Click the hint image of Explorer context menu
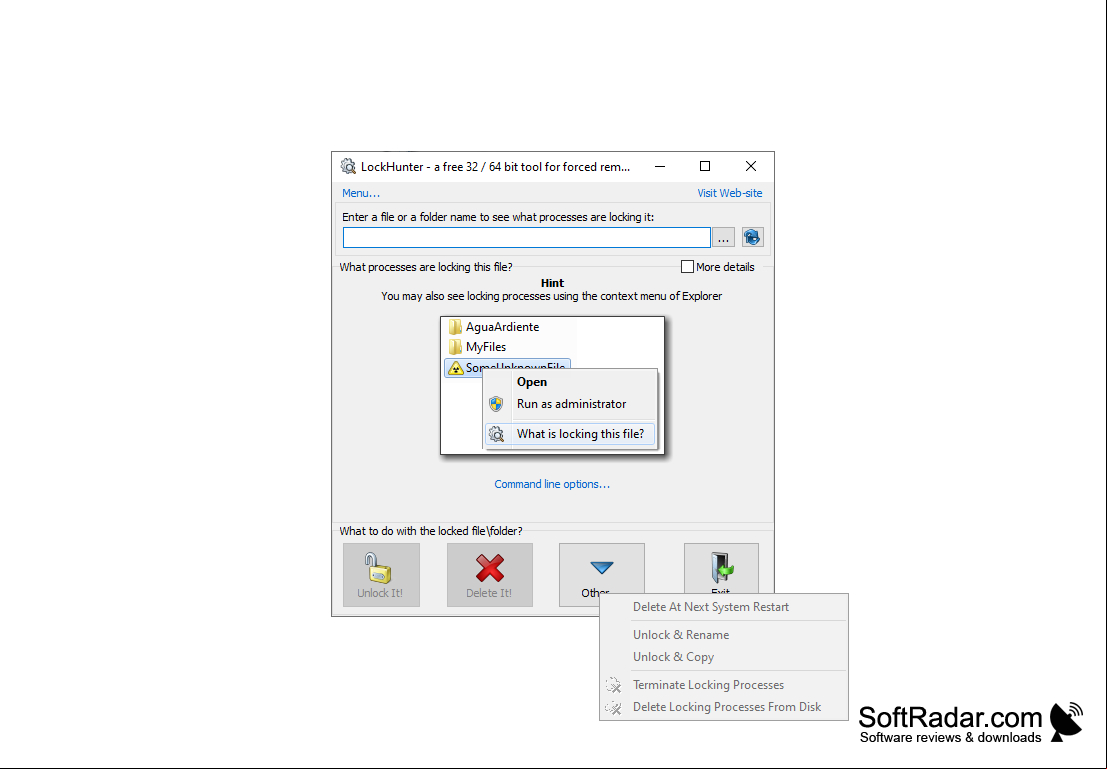1107x769 pixels. point(552,385)
